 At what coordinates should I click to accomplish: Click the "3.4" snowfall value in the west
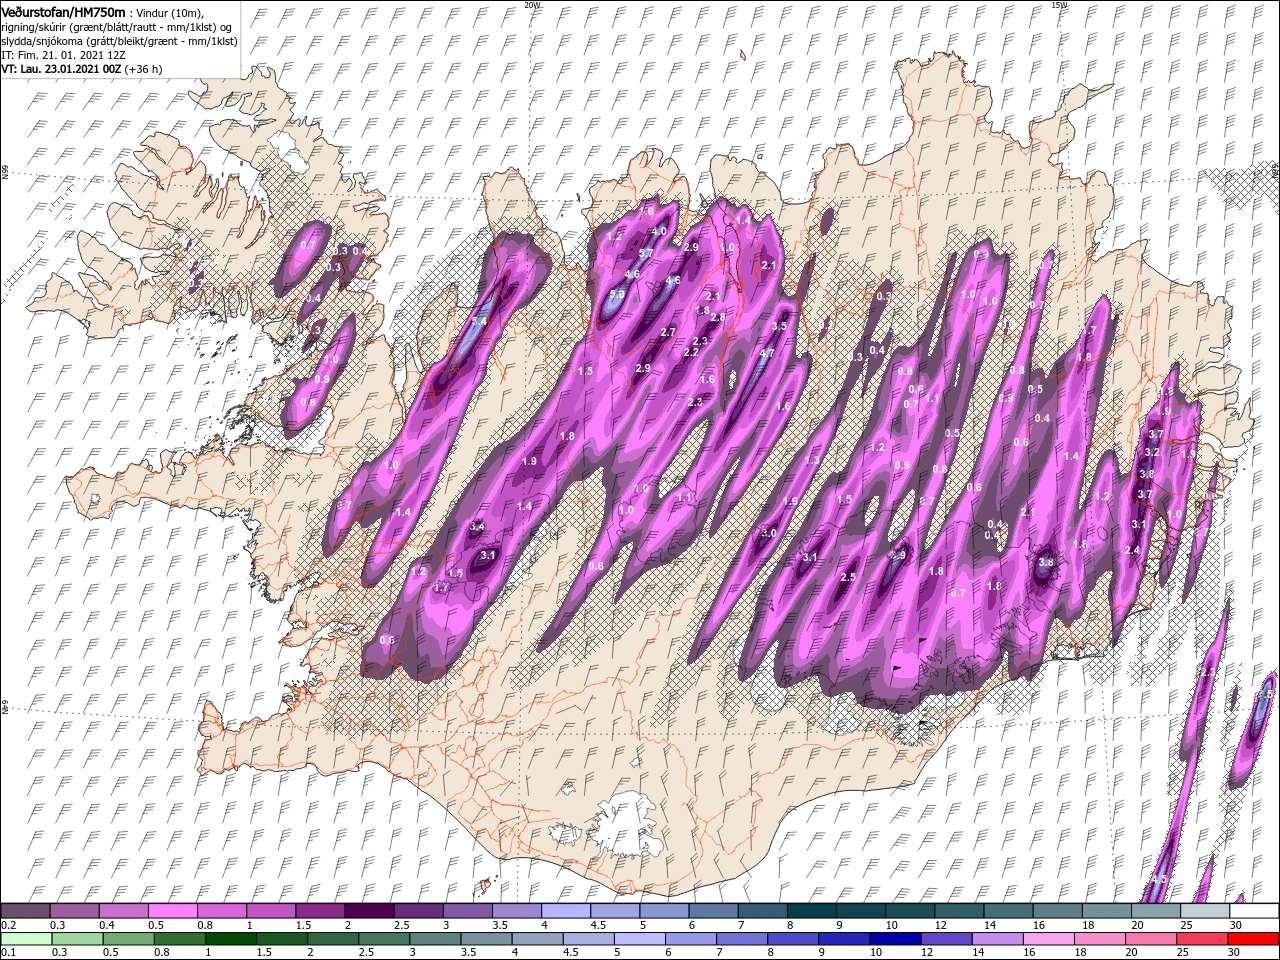pos(477,527)
